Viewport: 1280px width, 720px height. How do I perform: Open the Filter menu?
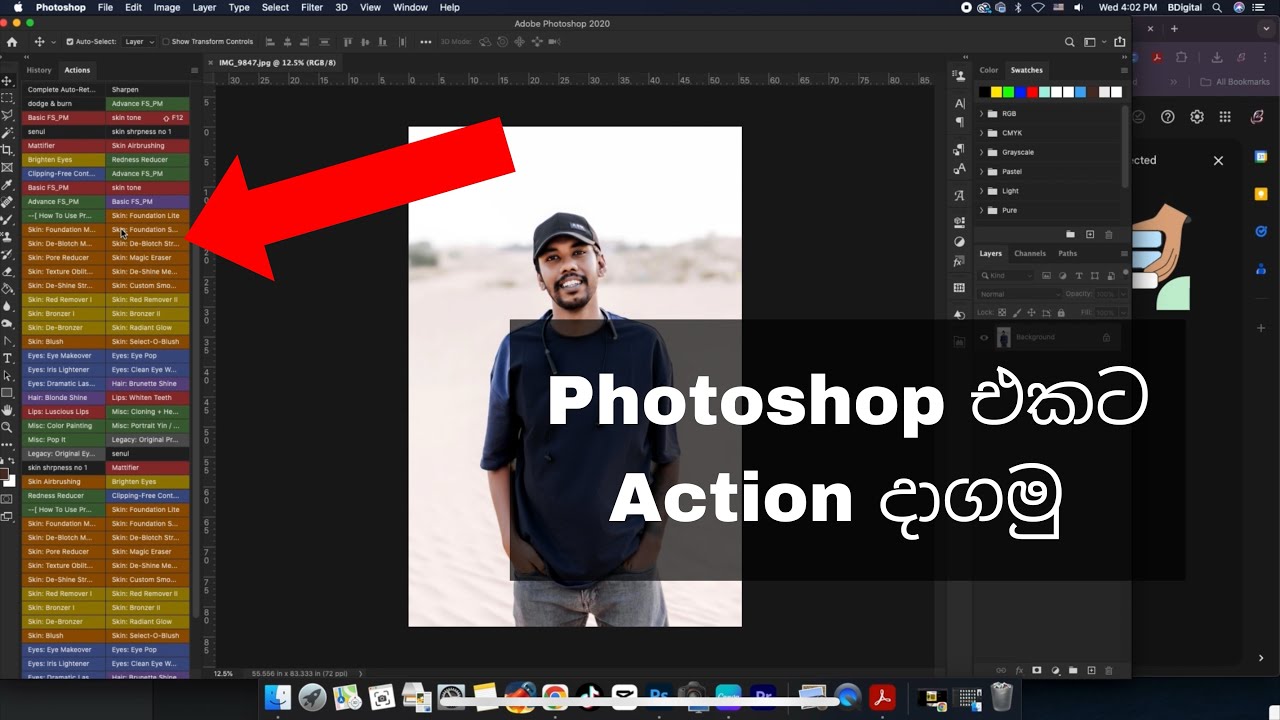click(x=312, y=7)
